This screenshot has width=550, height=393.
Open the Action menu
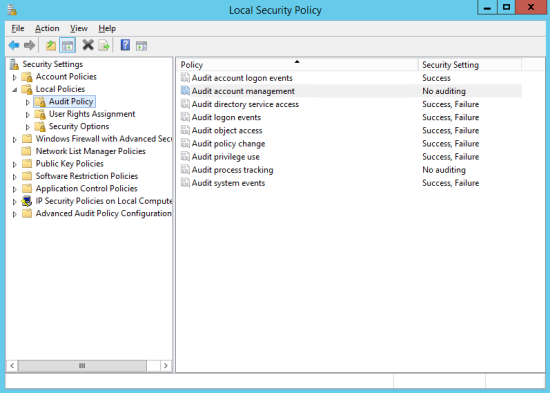click(x=47, y=28)
